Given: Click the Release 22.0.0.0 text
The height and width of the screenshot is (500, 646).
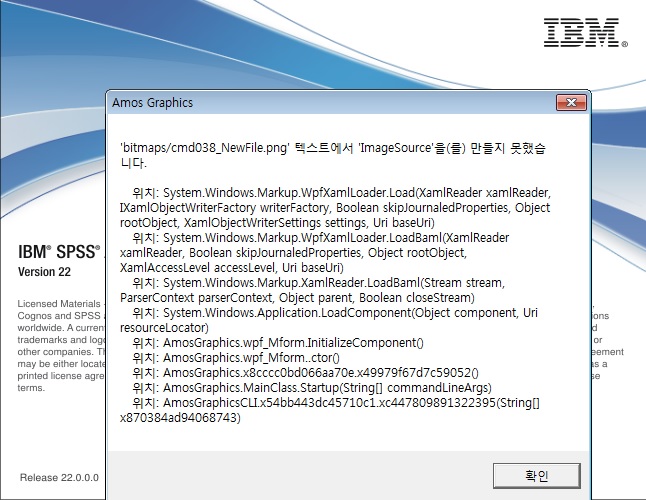Looking at the screenshot, I should tap(59, 477).
